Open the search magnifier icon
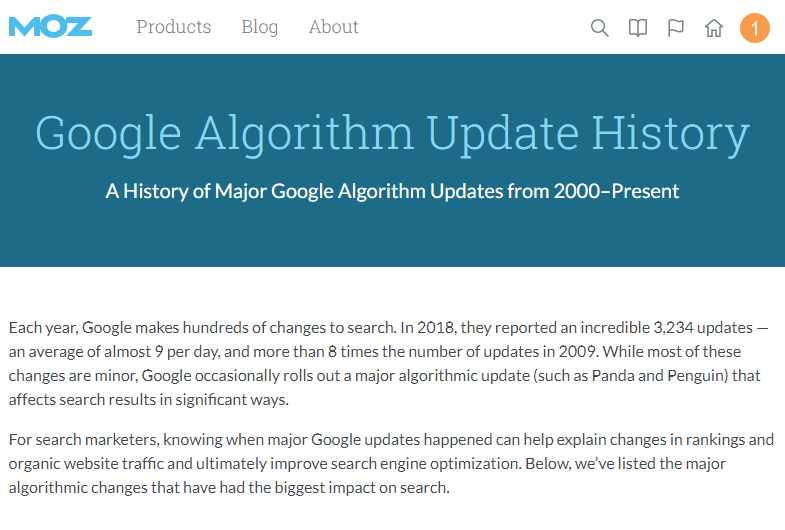785x530 pixels. tap(600, 28)
